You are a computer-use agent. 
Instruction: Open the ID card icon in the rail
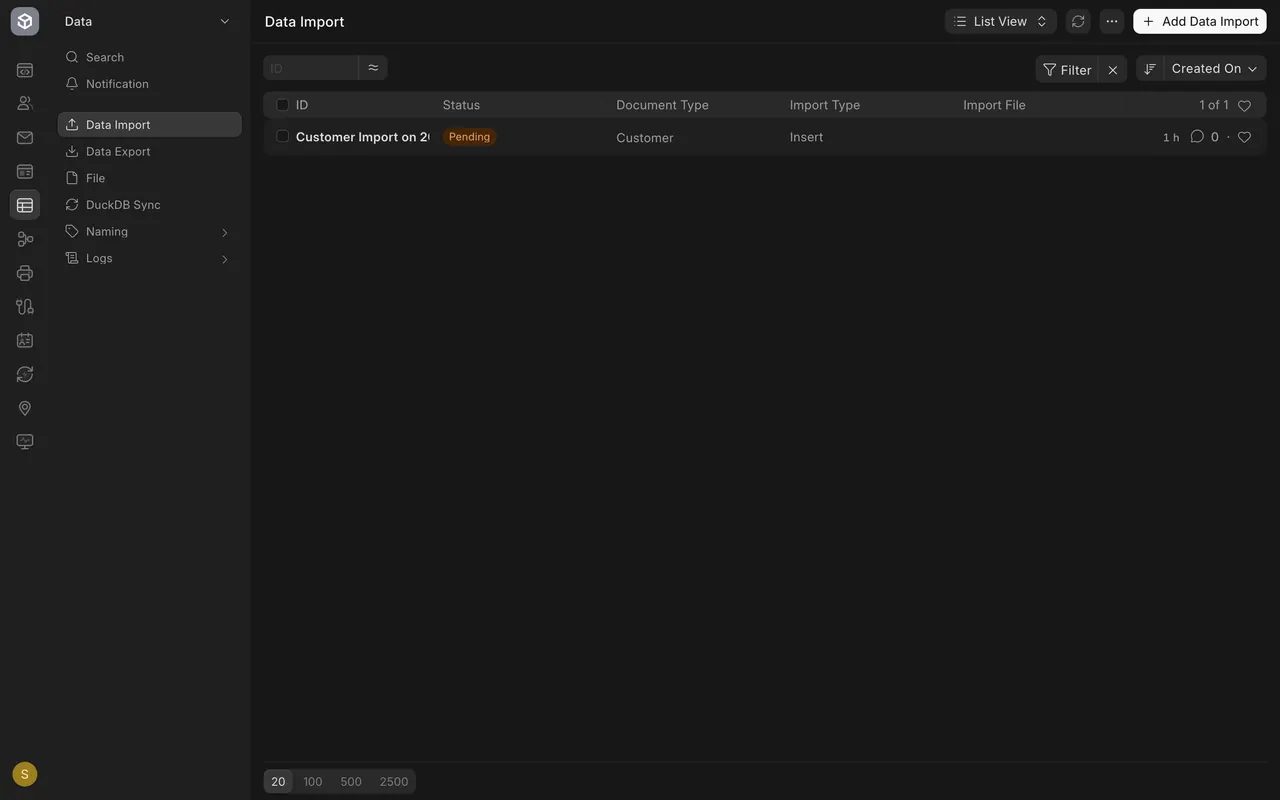click(25, 340)
